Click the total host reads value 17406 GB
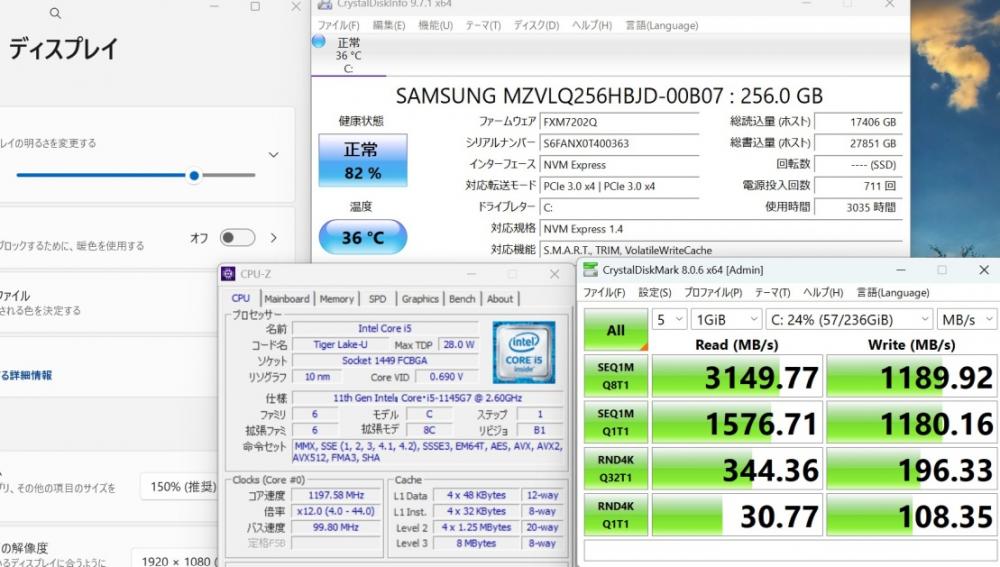This screenshot has height=567, width=1000. pos(859,122)
